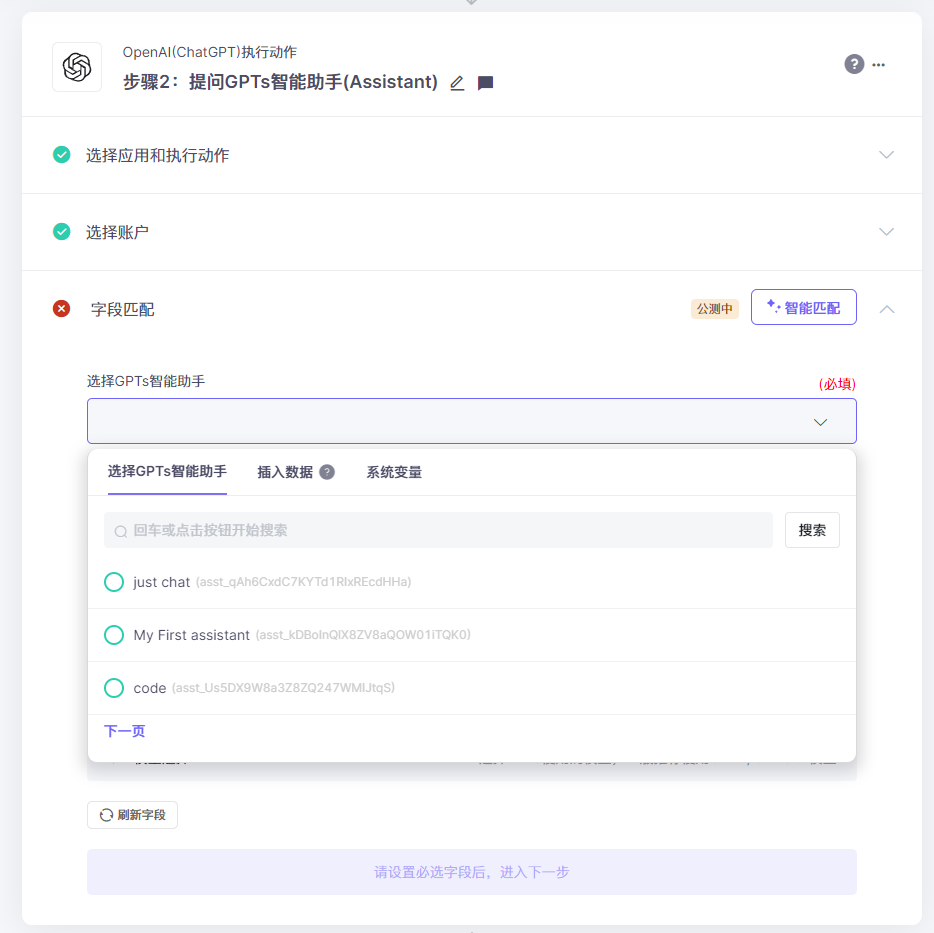This screenshot has height=933, width=934.
Task: Select the 'code' assistant radio button
Action: [114, 687]
